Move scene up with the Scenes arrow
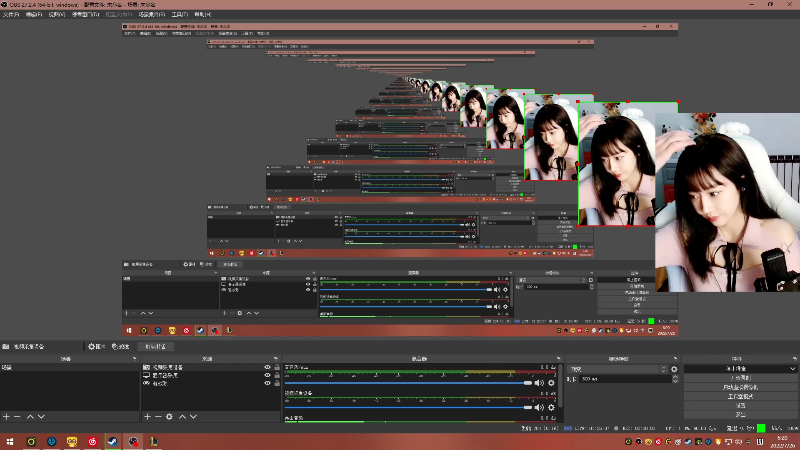 click(30, 417)
